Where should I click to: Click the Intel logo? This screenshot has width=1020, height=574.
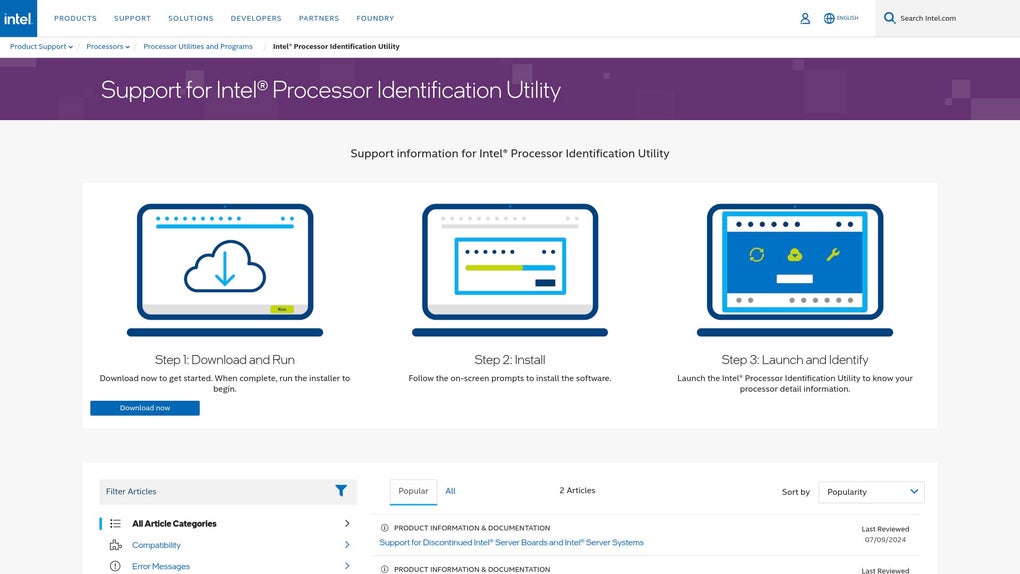click(x=18, y=18)
